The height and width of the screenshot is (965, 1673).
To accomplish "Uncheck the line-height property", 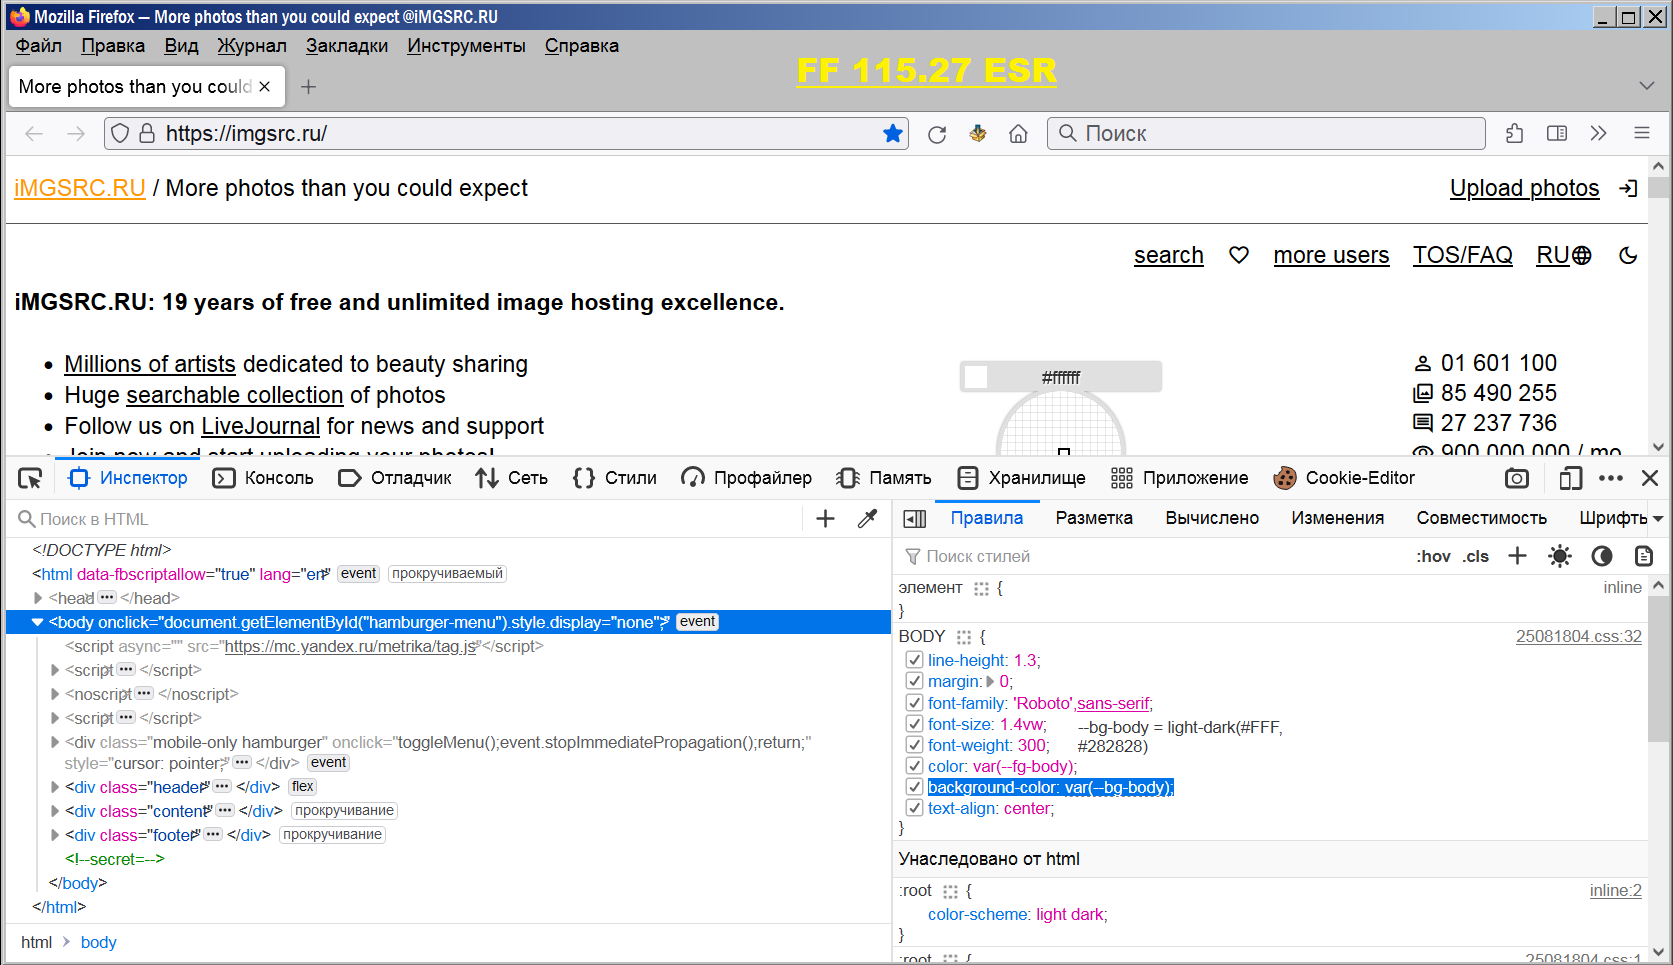I will (x=914, y=660).
